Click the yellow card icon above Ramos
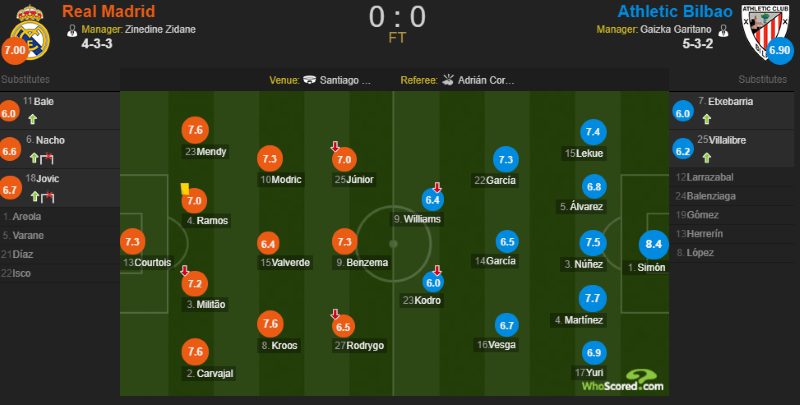Image resolution: width=800 pixels, height=405 pixels. 184,186
